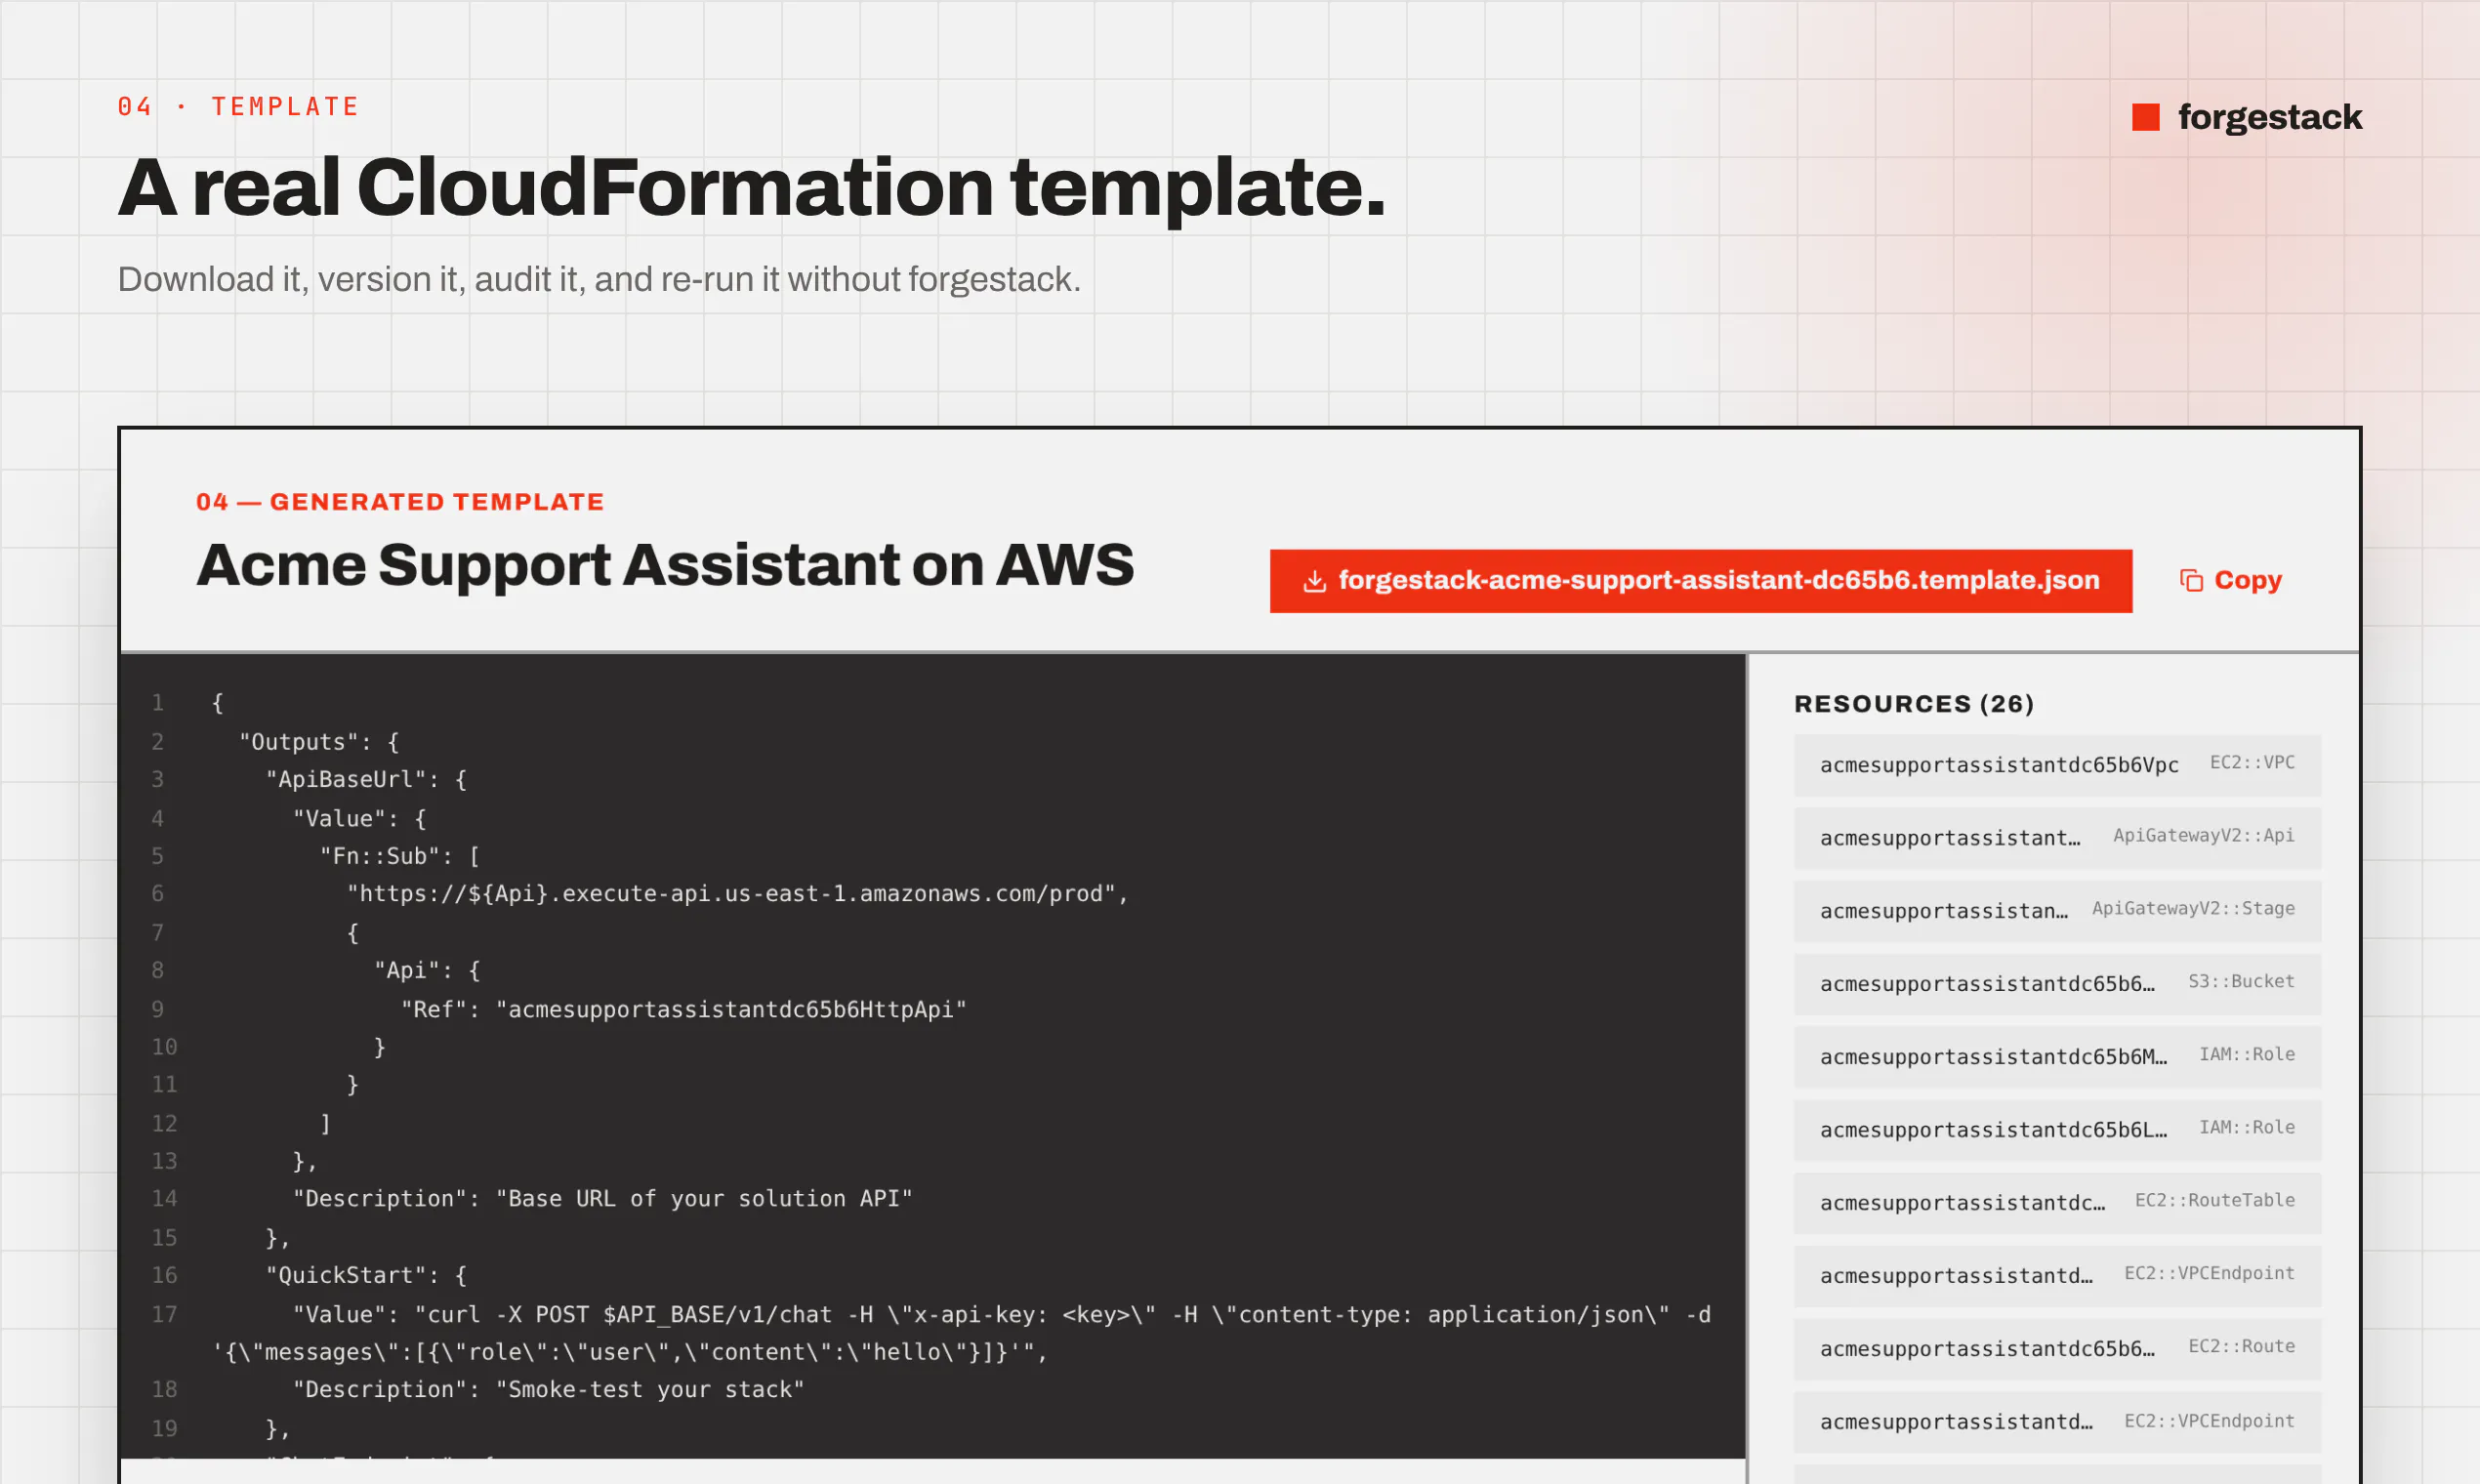2480x1484 pixels.
Task: Select the ApiGatewayV2::Api resource row
Action: click(2057, 838)
